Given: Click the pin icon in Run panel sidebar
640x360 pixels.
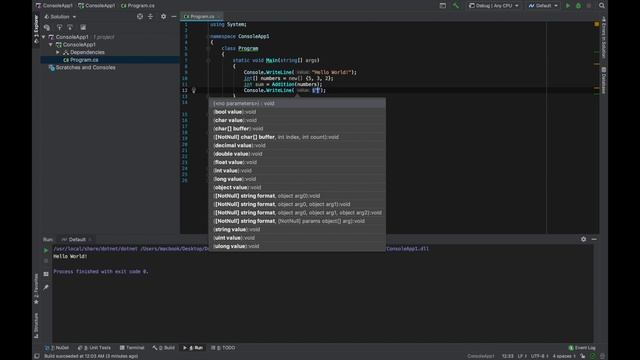Looking at the screenshot, I should click(x=46, y=287).
